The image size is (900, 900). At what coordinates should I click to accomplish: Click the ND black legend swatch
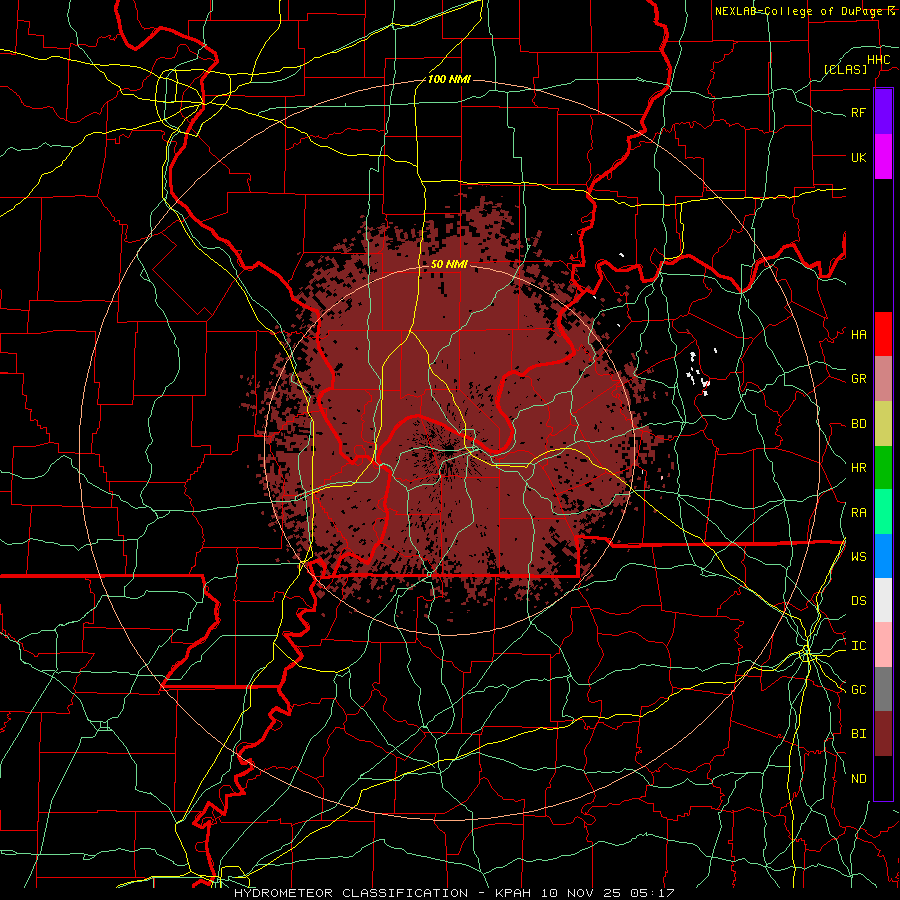[883, 778]
